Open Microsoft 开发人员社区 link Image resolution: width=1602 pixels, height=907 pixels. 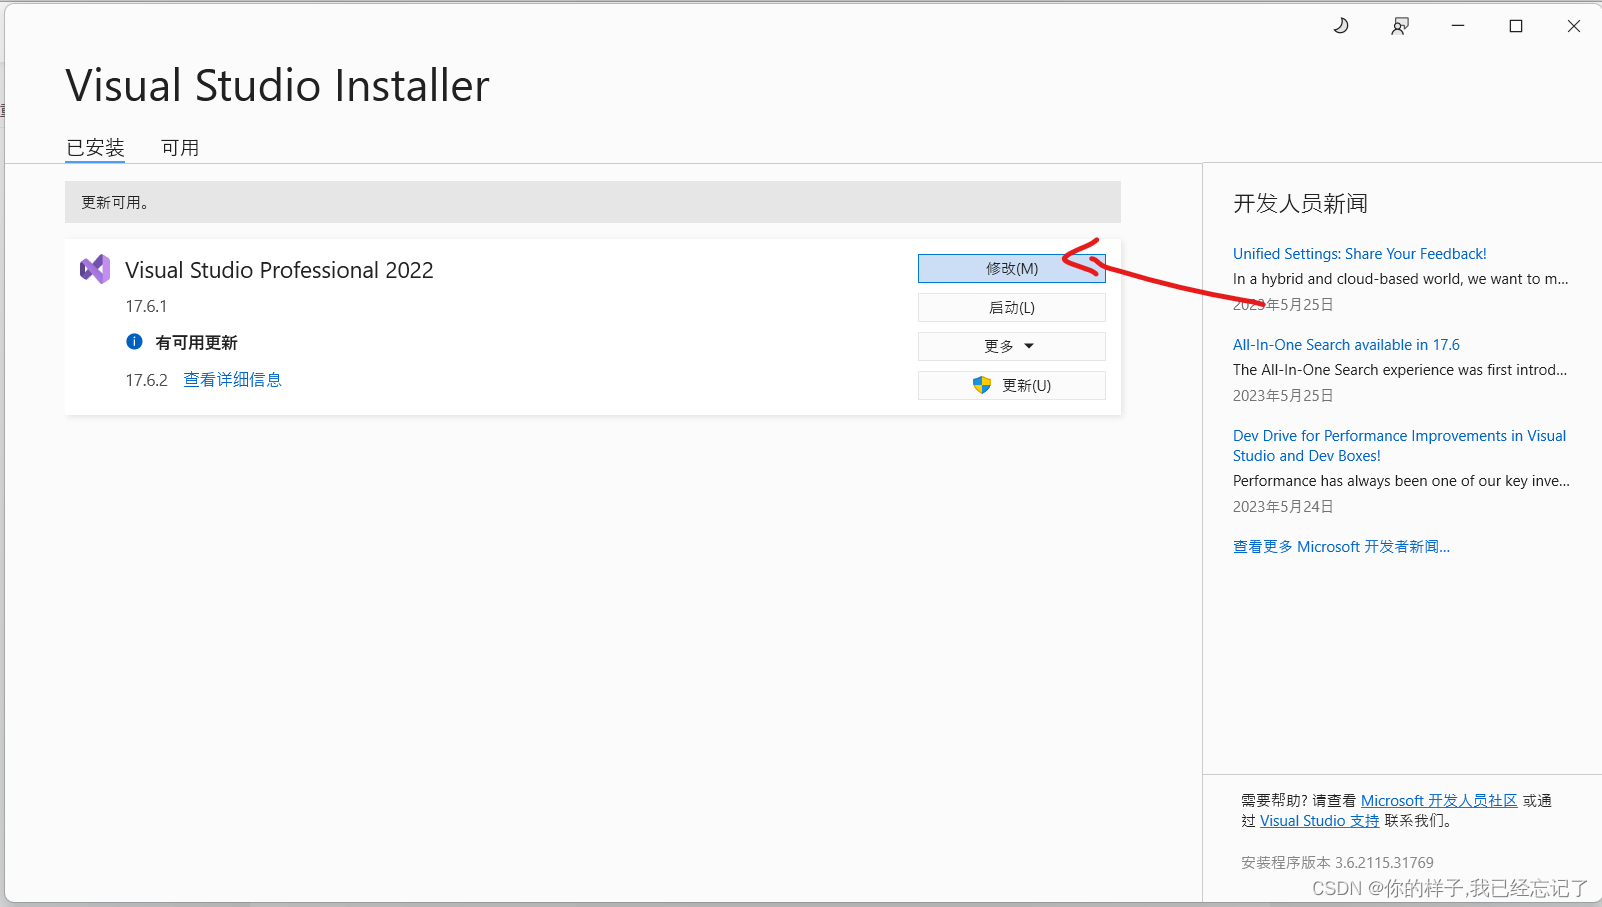click(x=1439, y=801)
